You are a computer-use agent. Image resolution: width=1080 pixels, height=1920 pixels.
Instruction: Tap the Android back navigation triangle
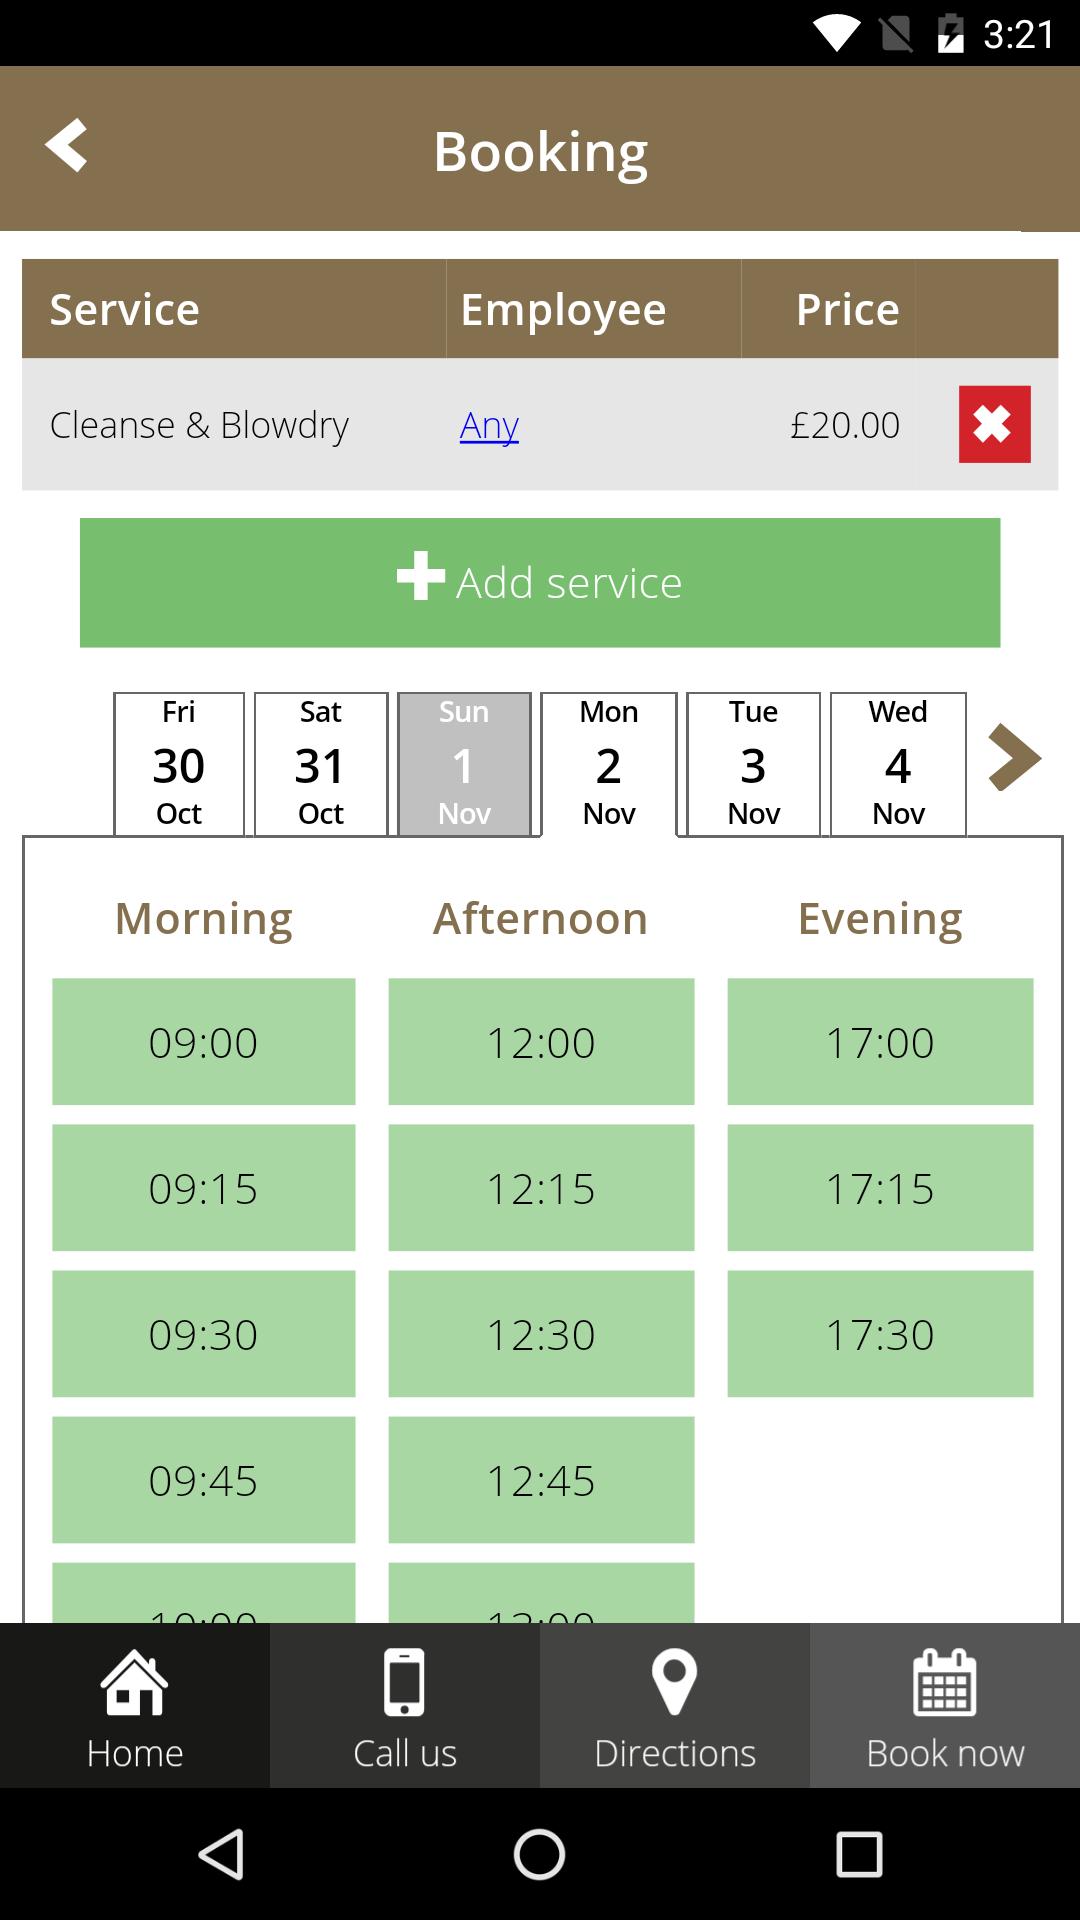[221, 1855]
